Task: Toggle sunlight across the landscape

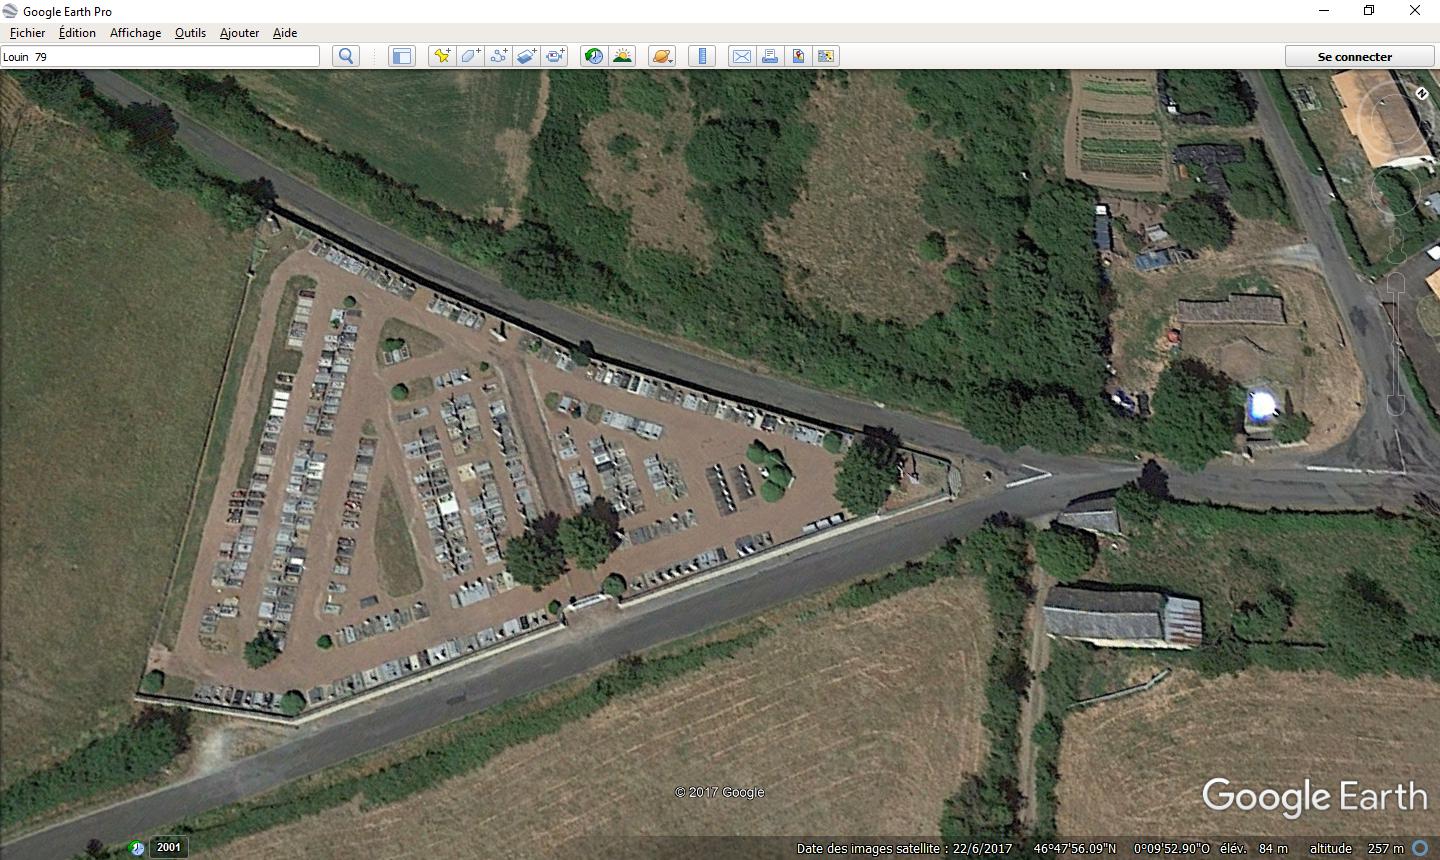Action: (x=622, y=56)
